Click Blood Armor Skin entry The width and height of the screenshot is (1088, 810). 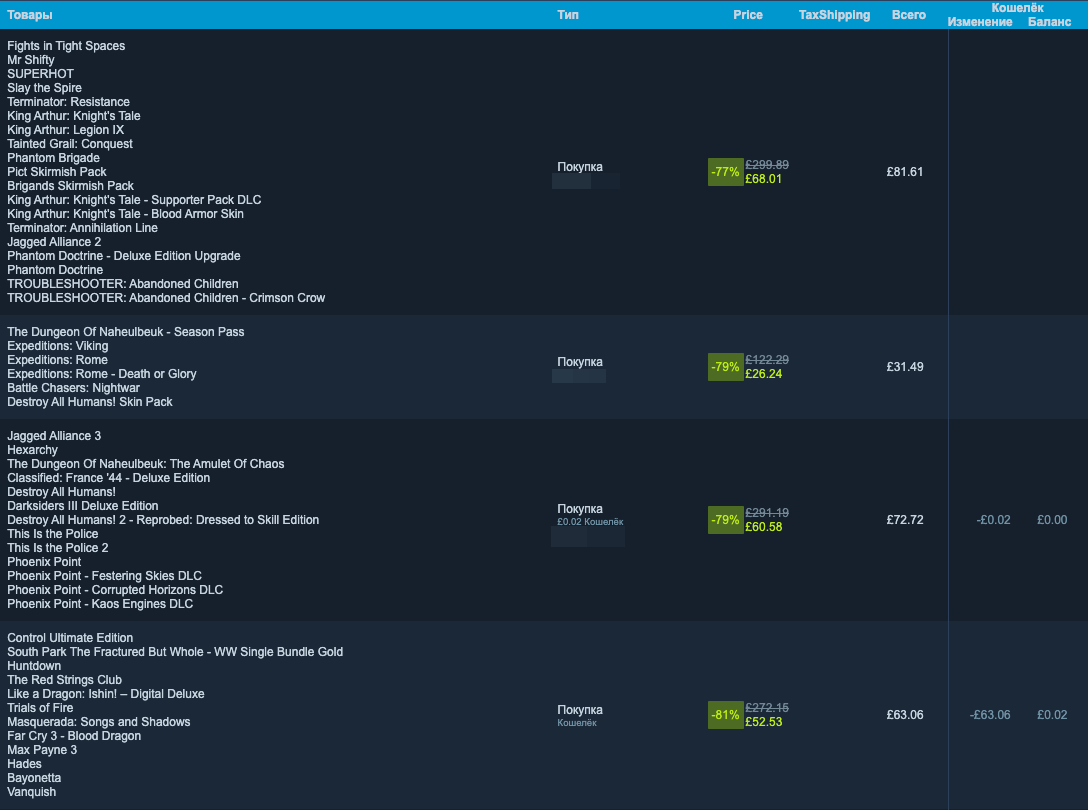[125, 214]
